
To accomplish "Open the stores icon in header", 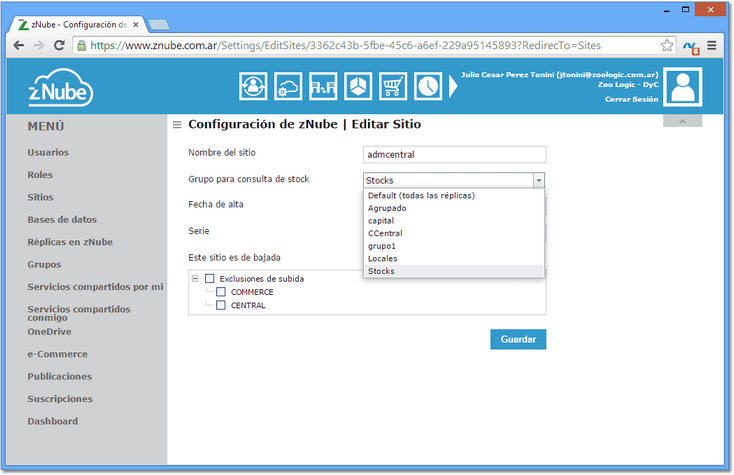I will click(323, 86).
